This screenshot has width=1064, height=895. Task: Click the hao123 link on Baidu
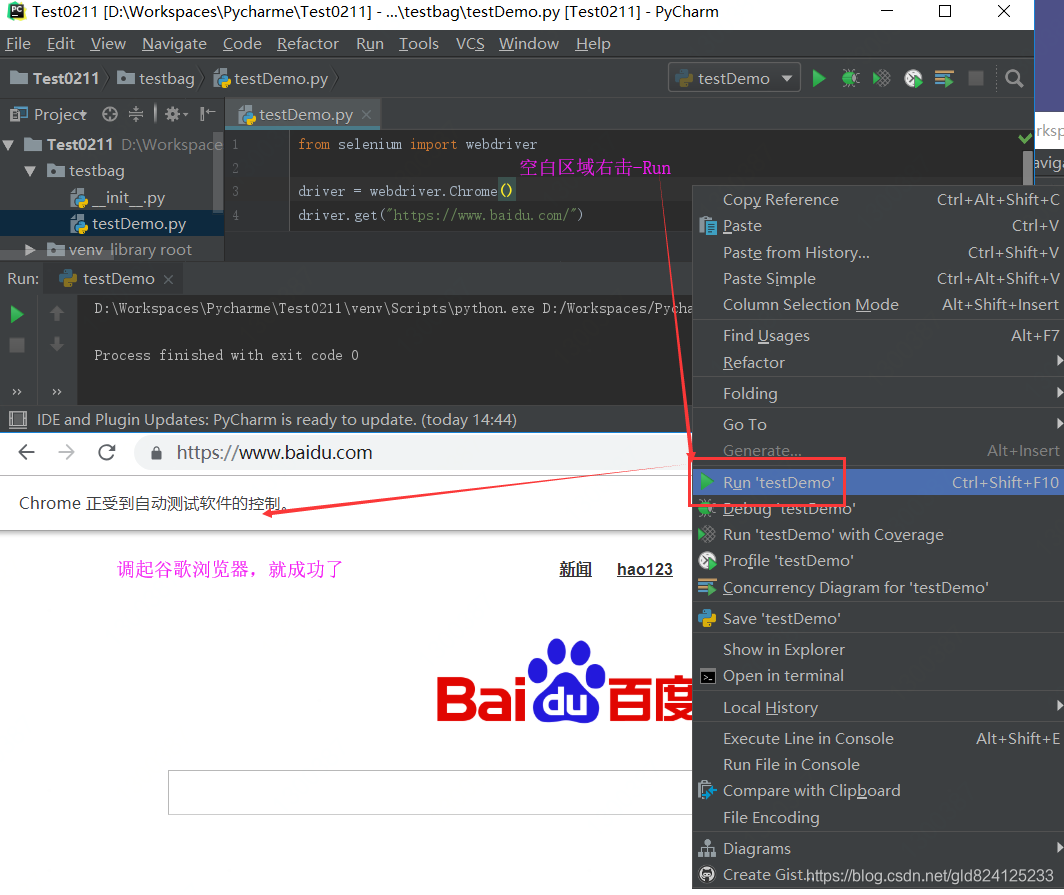[x=645, y=569]
